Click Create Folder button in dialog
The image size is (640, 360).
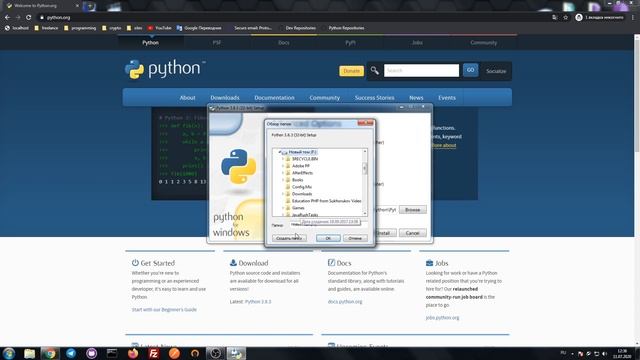(289, 238)
